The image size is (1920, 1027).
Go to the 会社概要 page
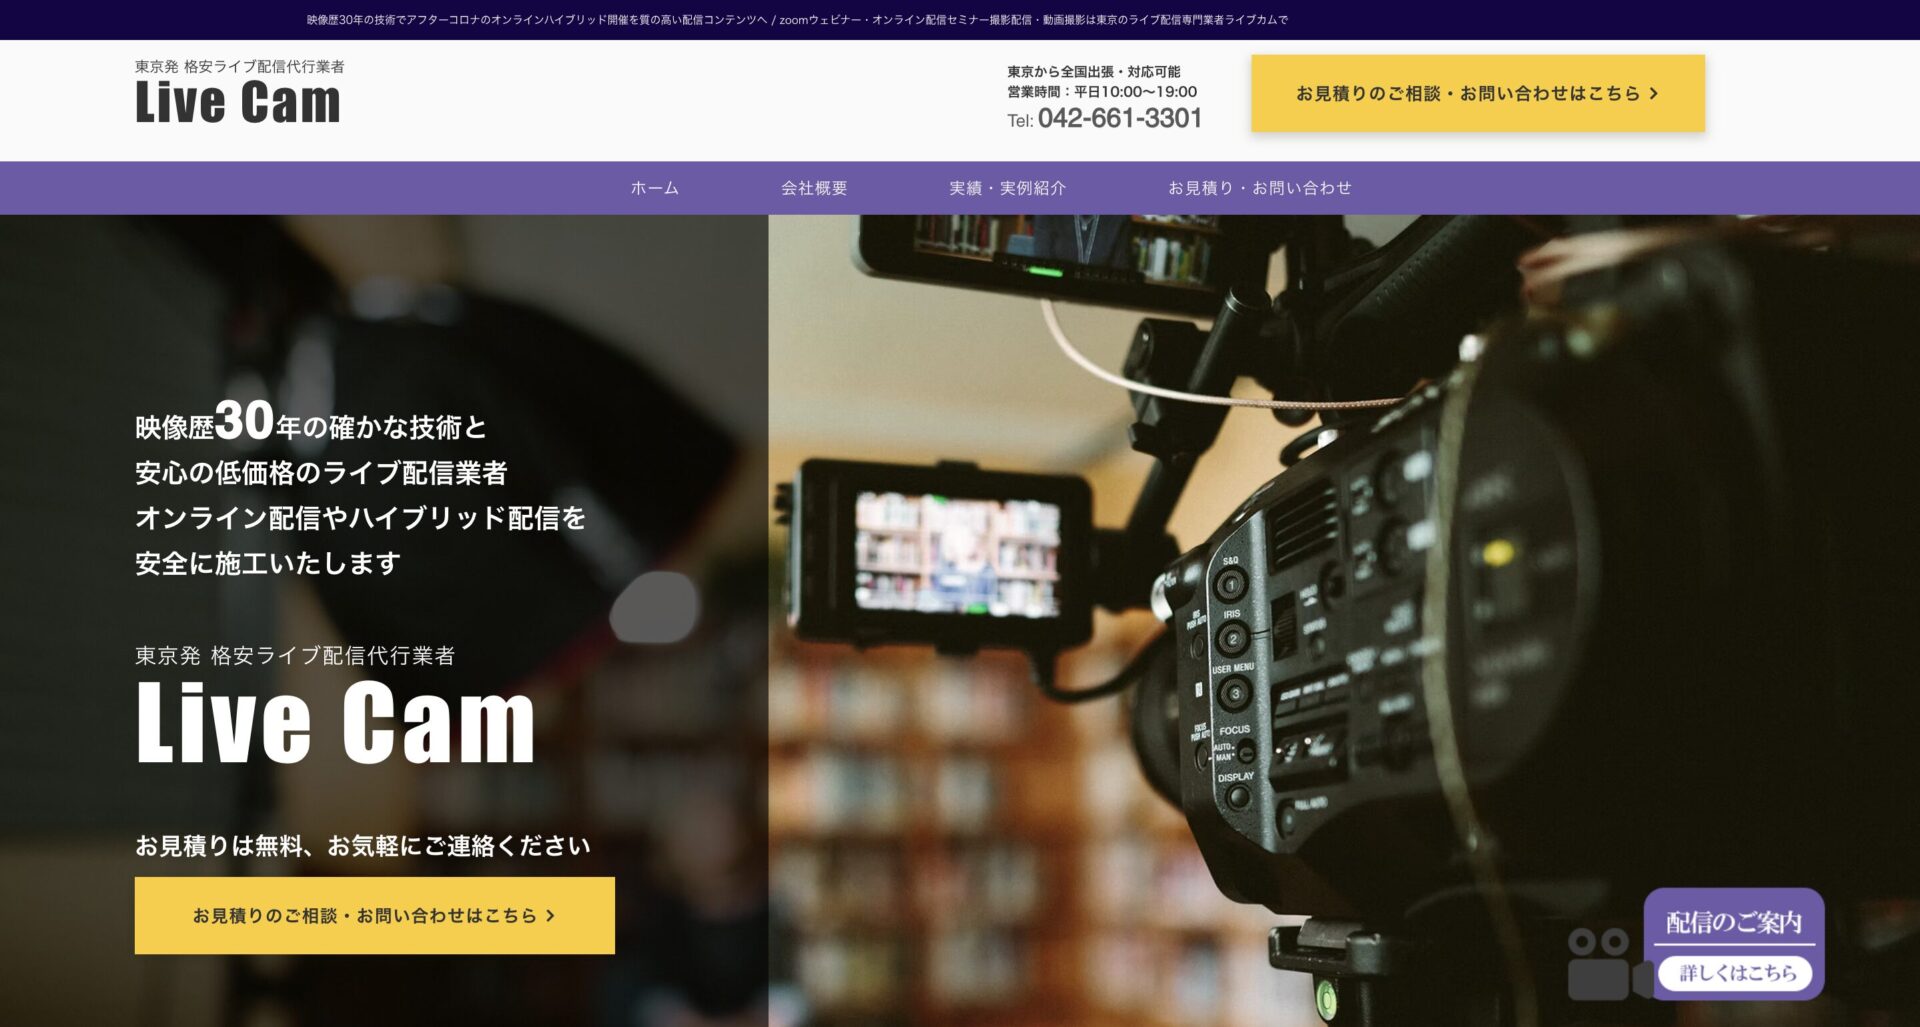(813, 188)
